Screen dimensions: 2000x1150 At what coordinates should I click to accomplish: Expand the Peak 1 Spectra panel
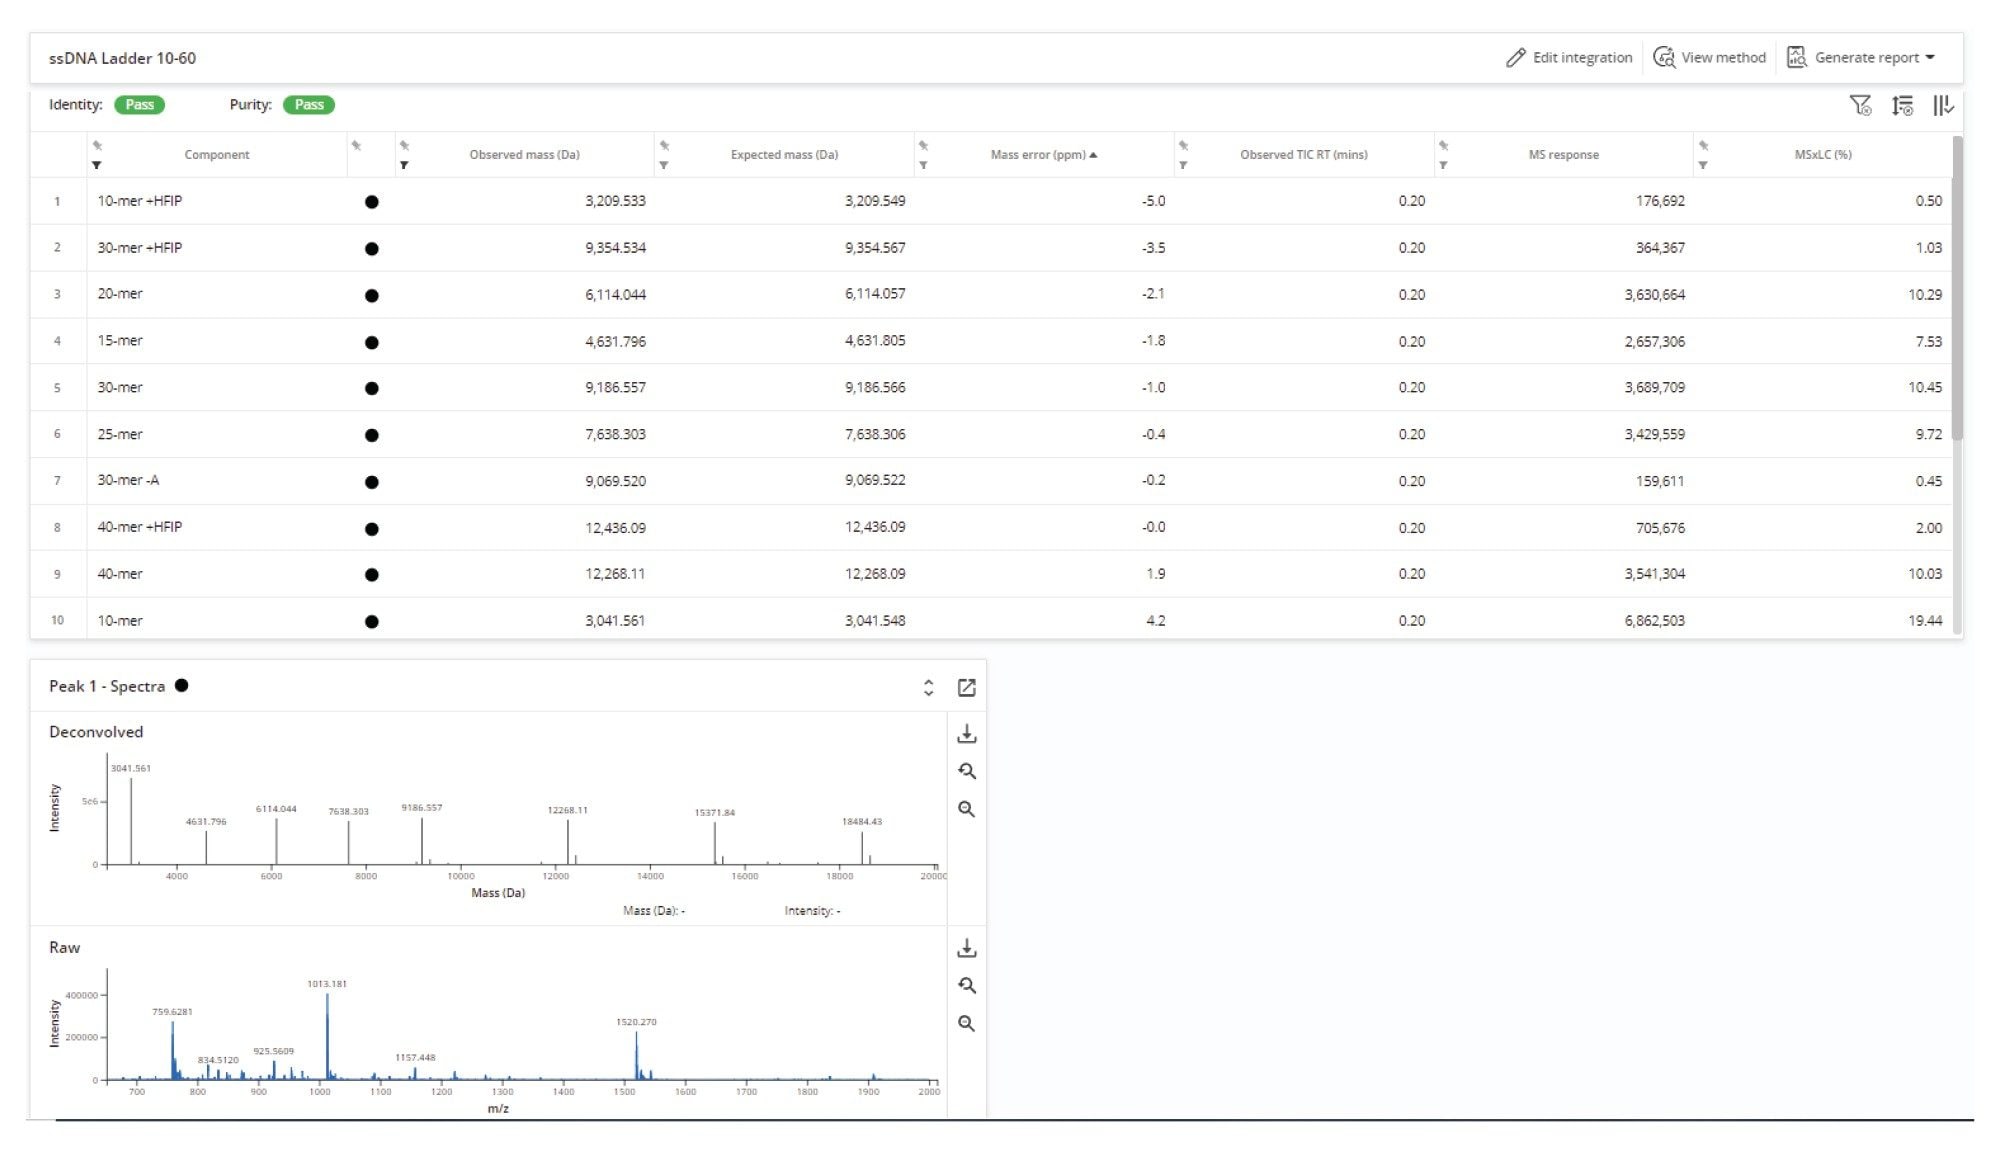pyautogui.click(x=928, y=687)
